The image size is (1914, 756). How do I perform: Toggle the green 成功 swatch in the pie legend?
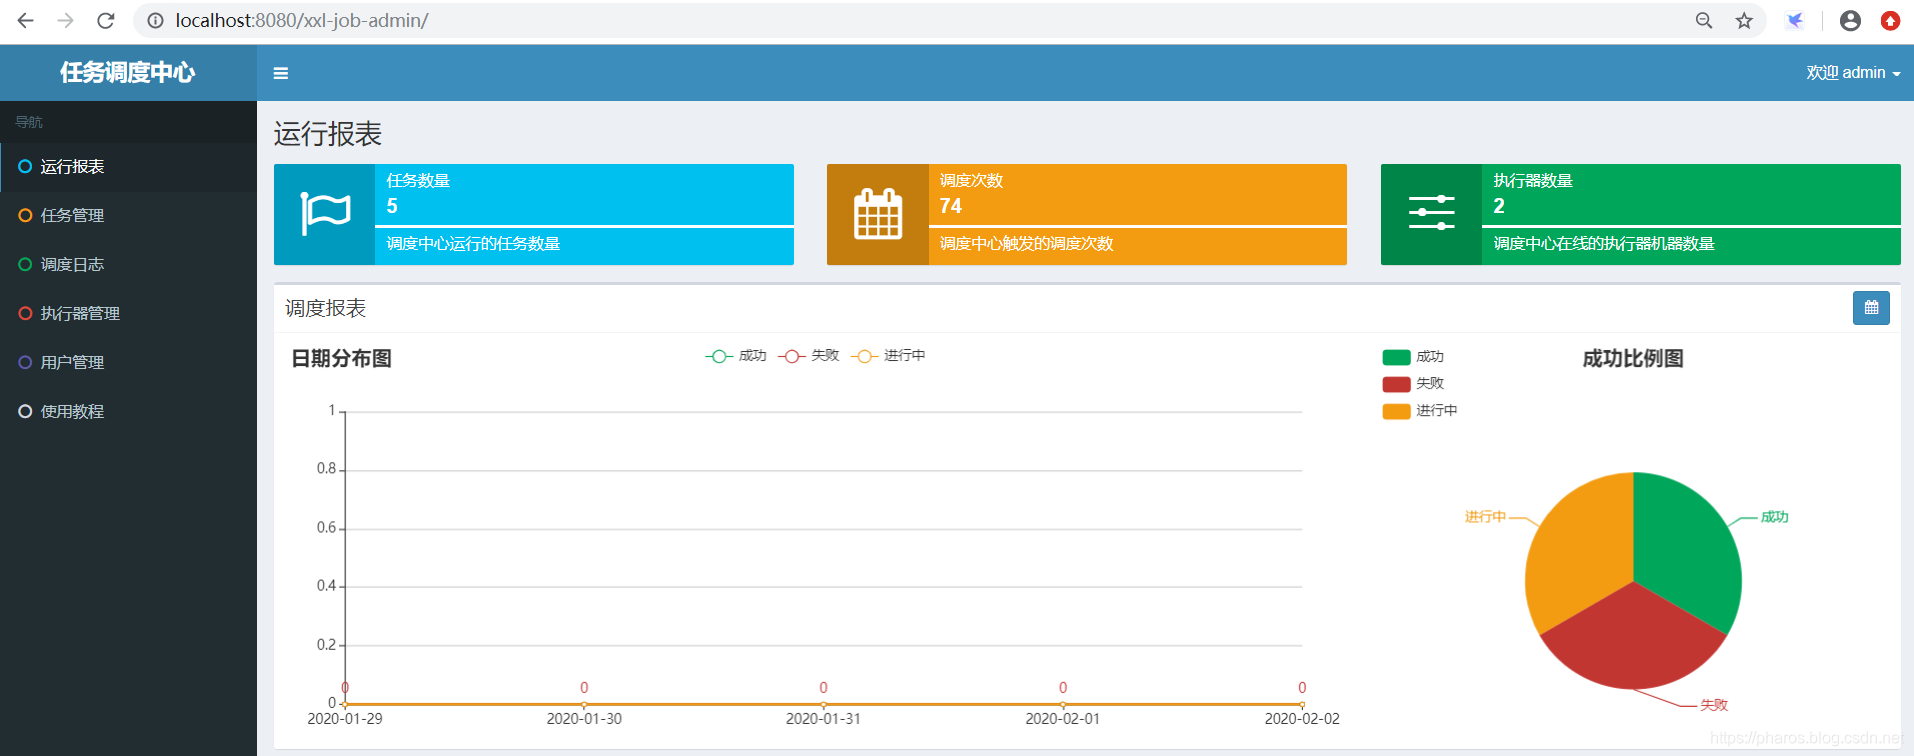pyautogui.click(x=1396, y=357)
